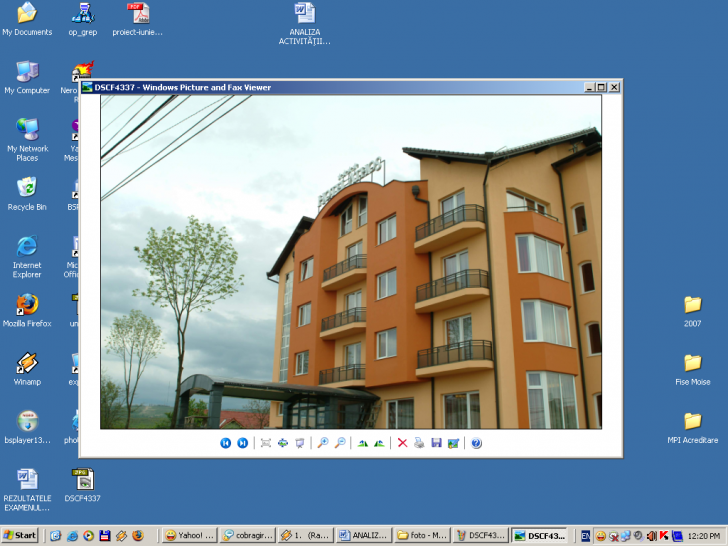The image size is (728, 546).
Task: Zoom out of the picture
Action: tap(340, 443)
